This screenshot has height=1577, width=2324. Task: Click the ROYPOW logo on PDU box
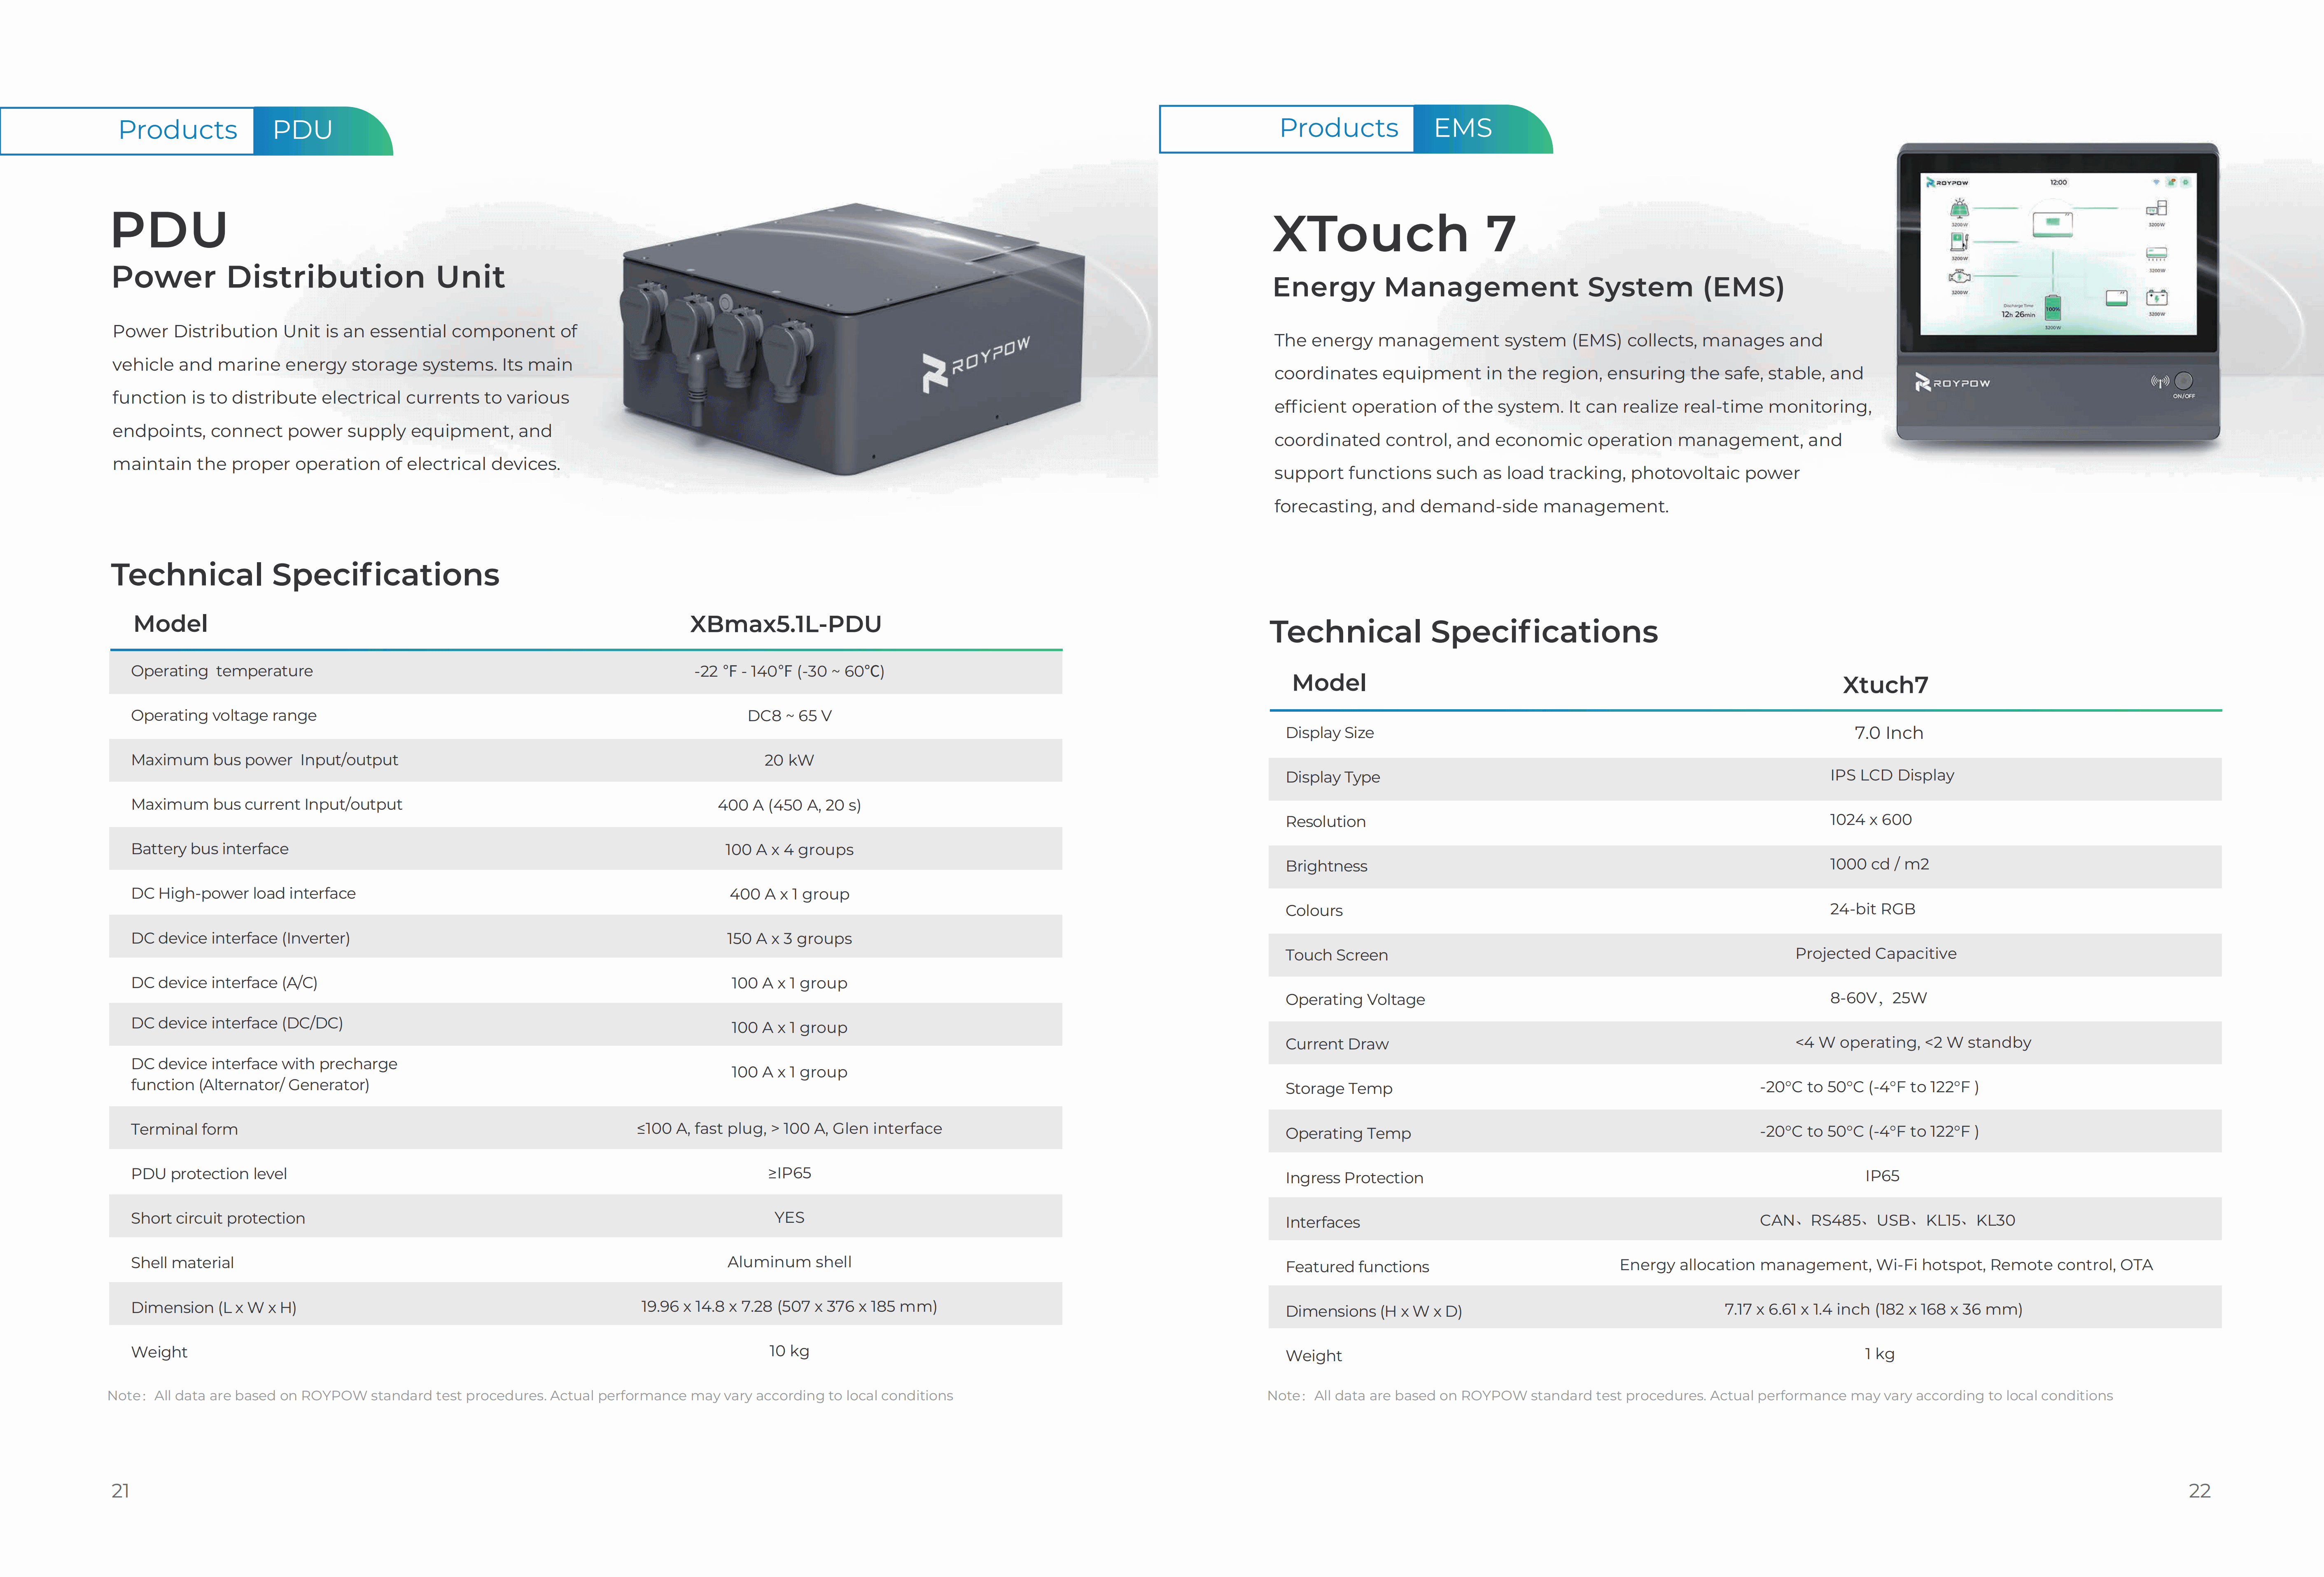tap(975, 362)
